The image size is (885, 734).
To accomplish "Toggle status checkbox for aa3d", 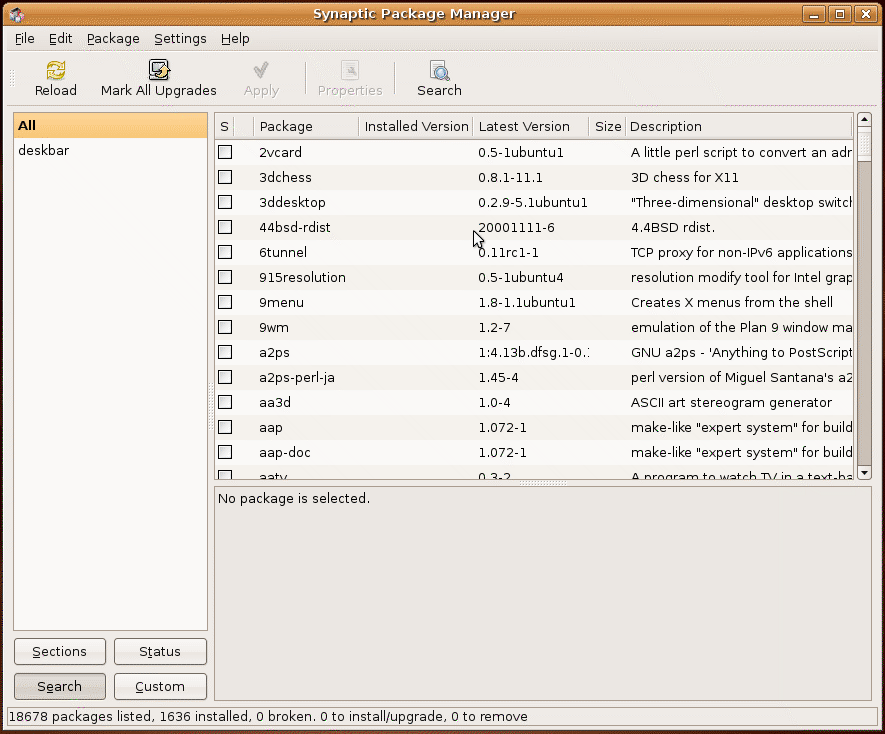I will 225,402.
